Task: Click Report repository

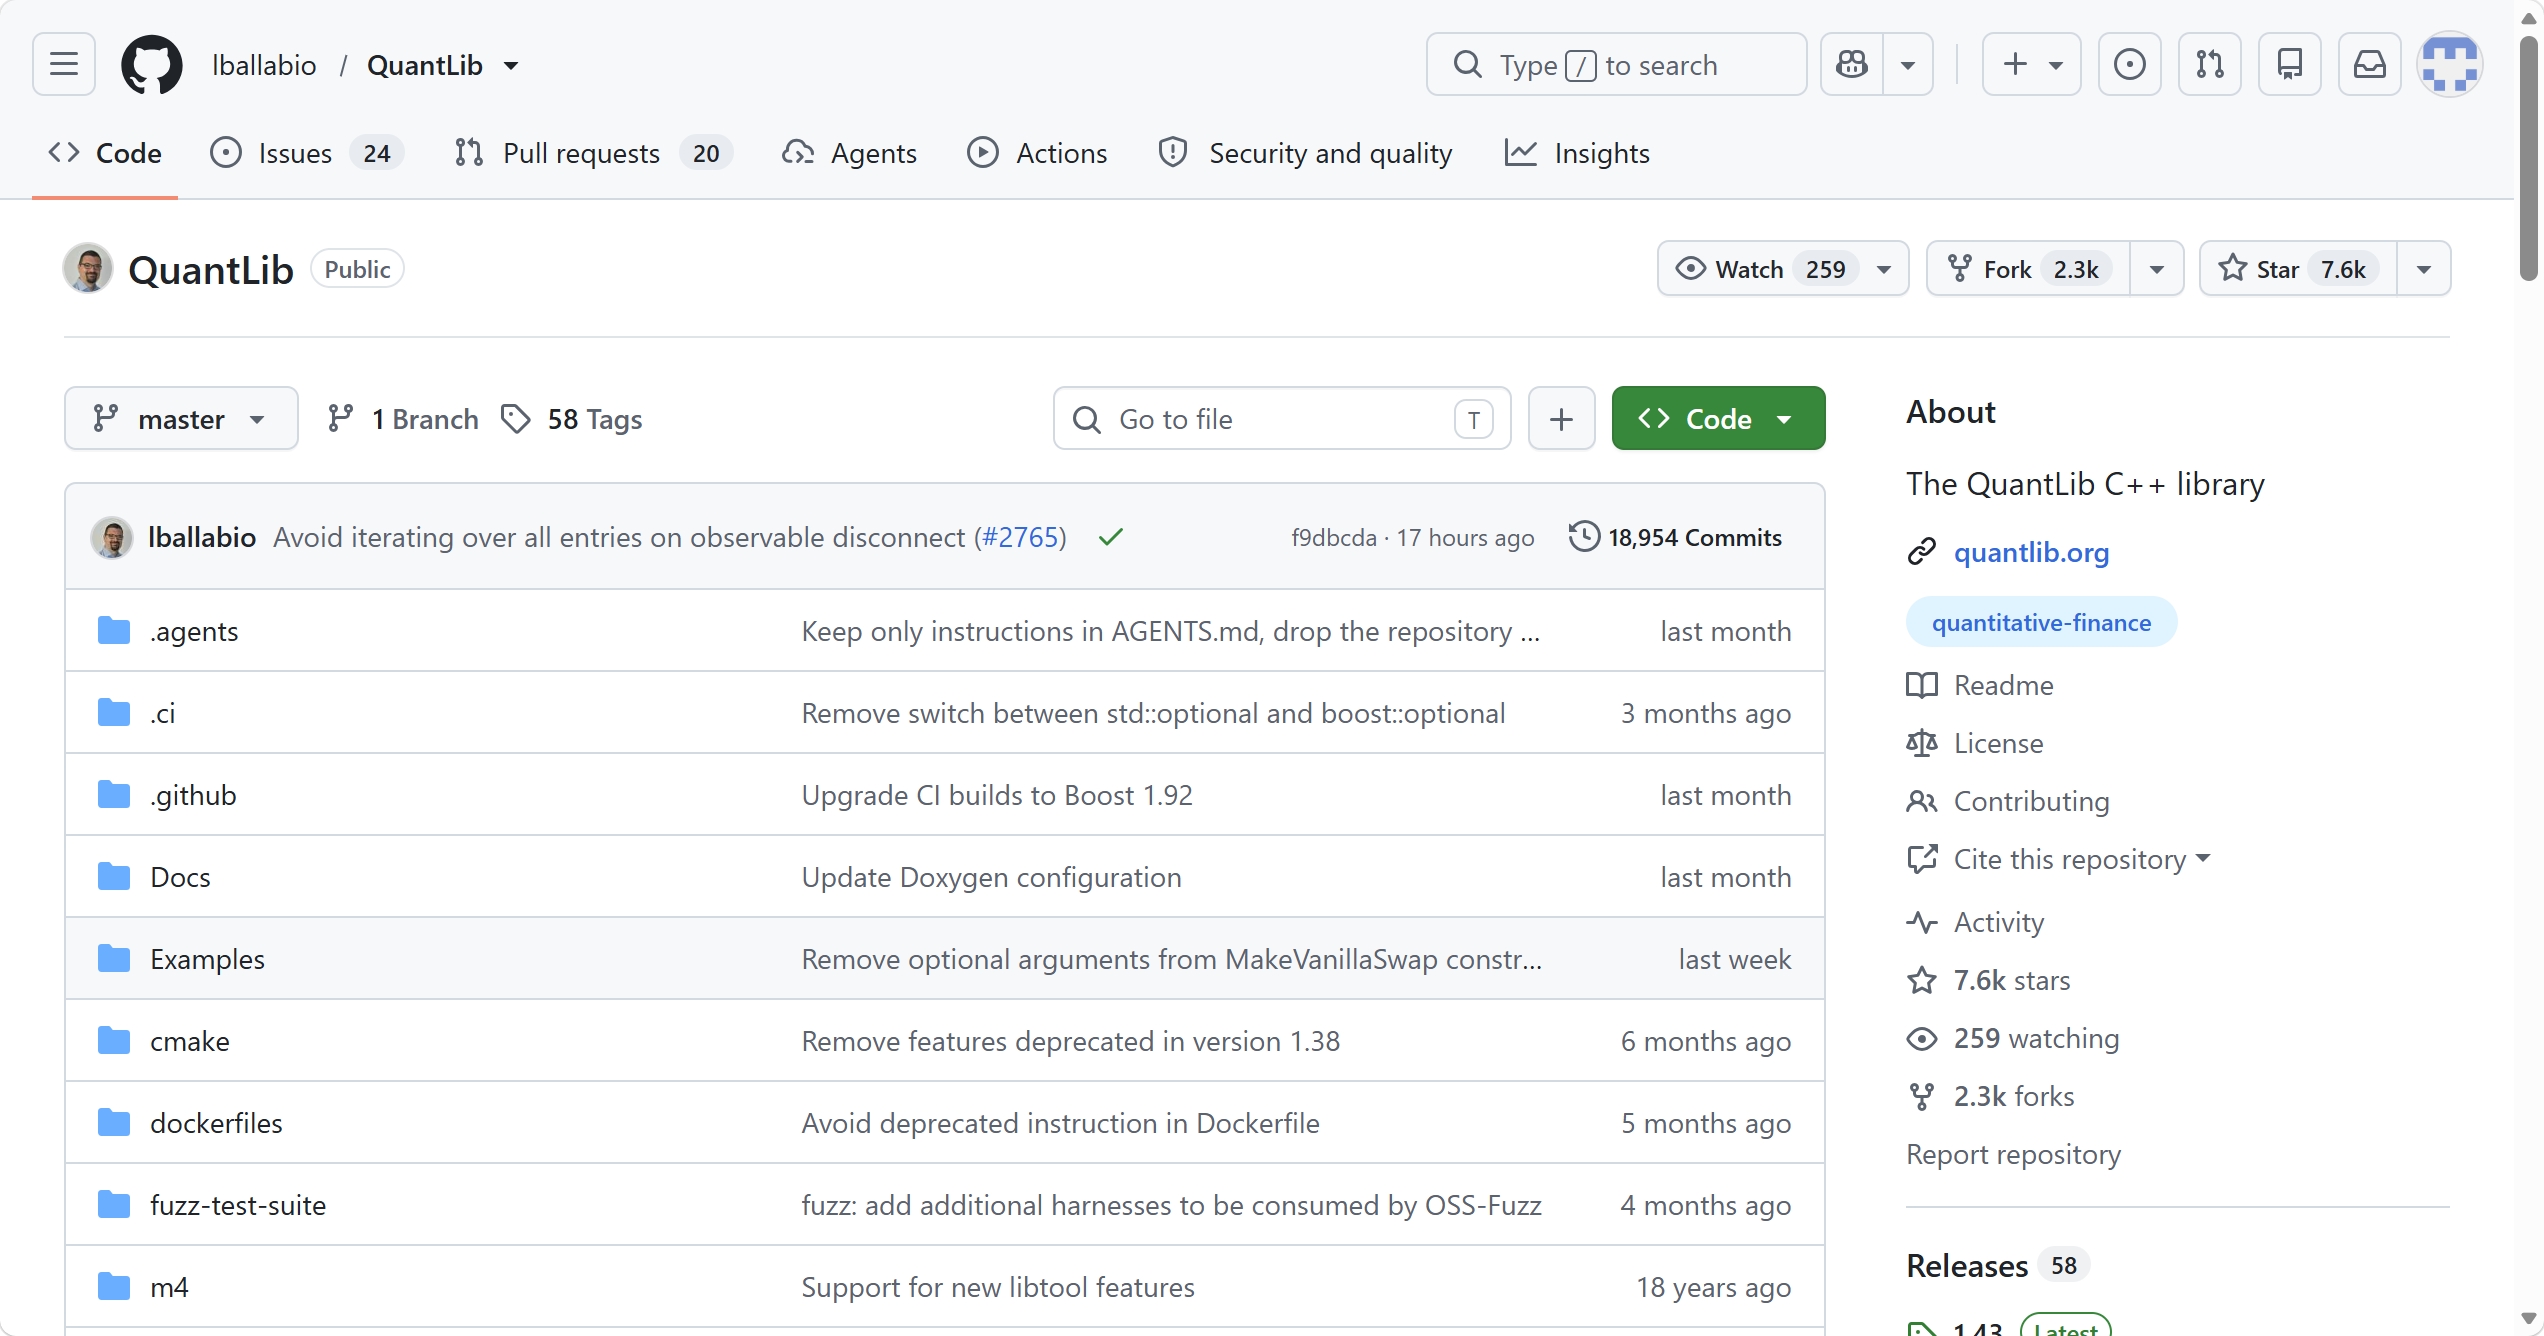Action: (x=2013, y=1154)
